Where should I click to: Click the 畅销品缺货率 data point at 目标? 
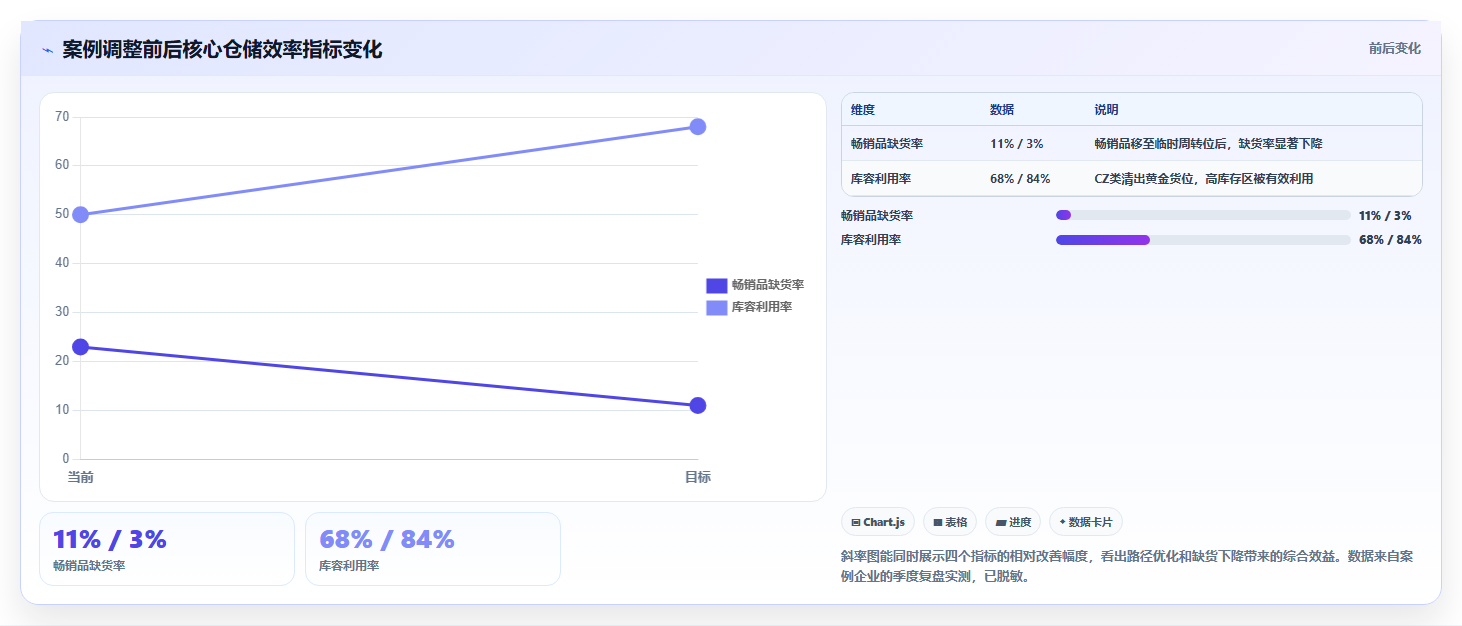pos(698,405)
